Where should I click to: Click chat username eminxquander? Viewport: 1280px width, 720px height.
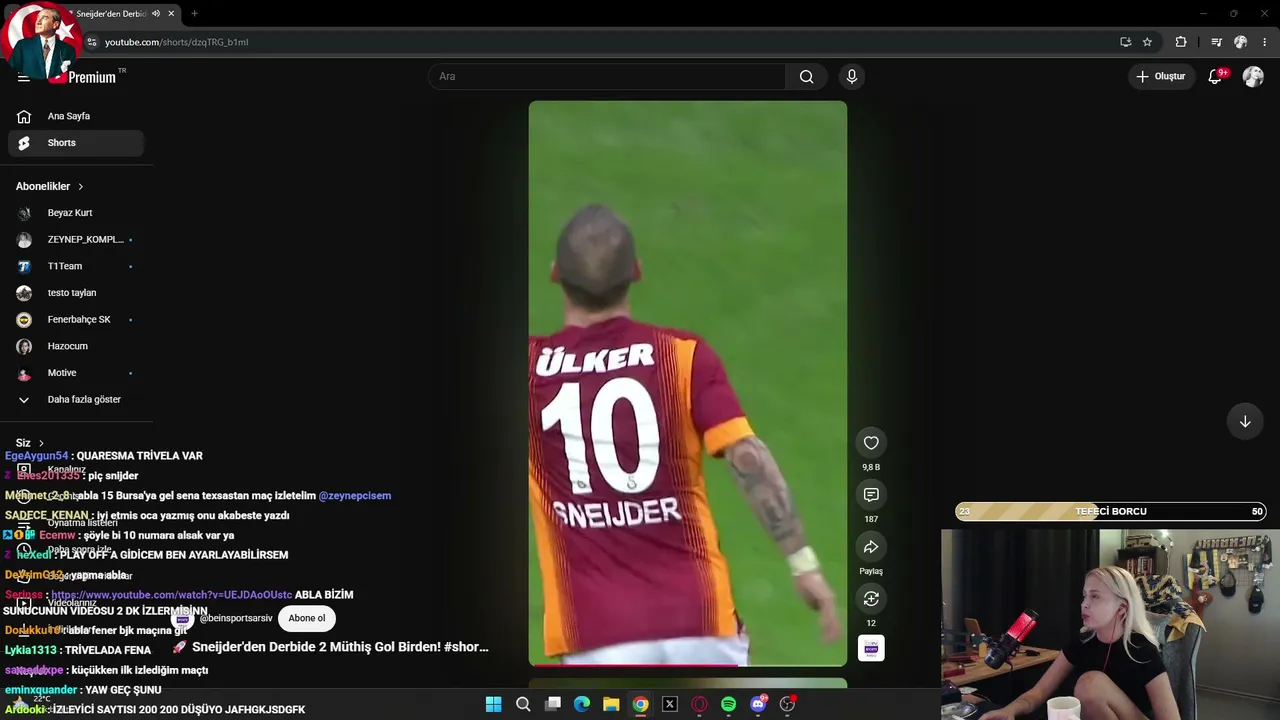coord(41,690)
